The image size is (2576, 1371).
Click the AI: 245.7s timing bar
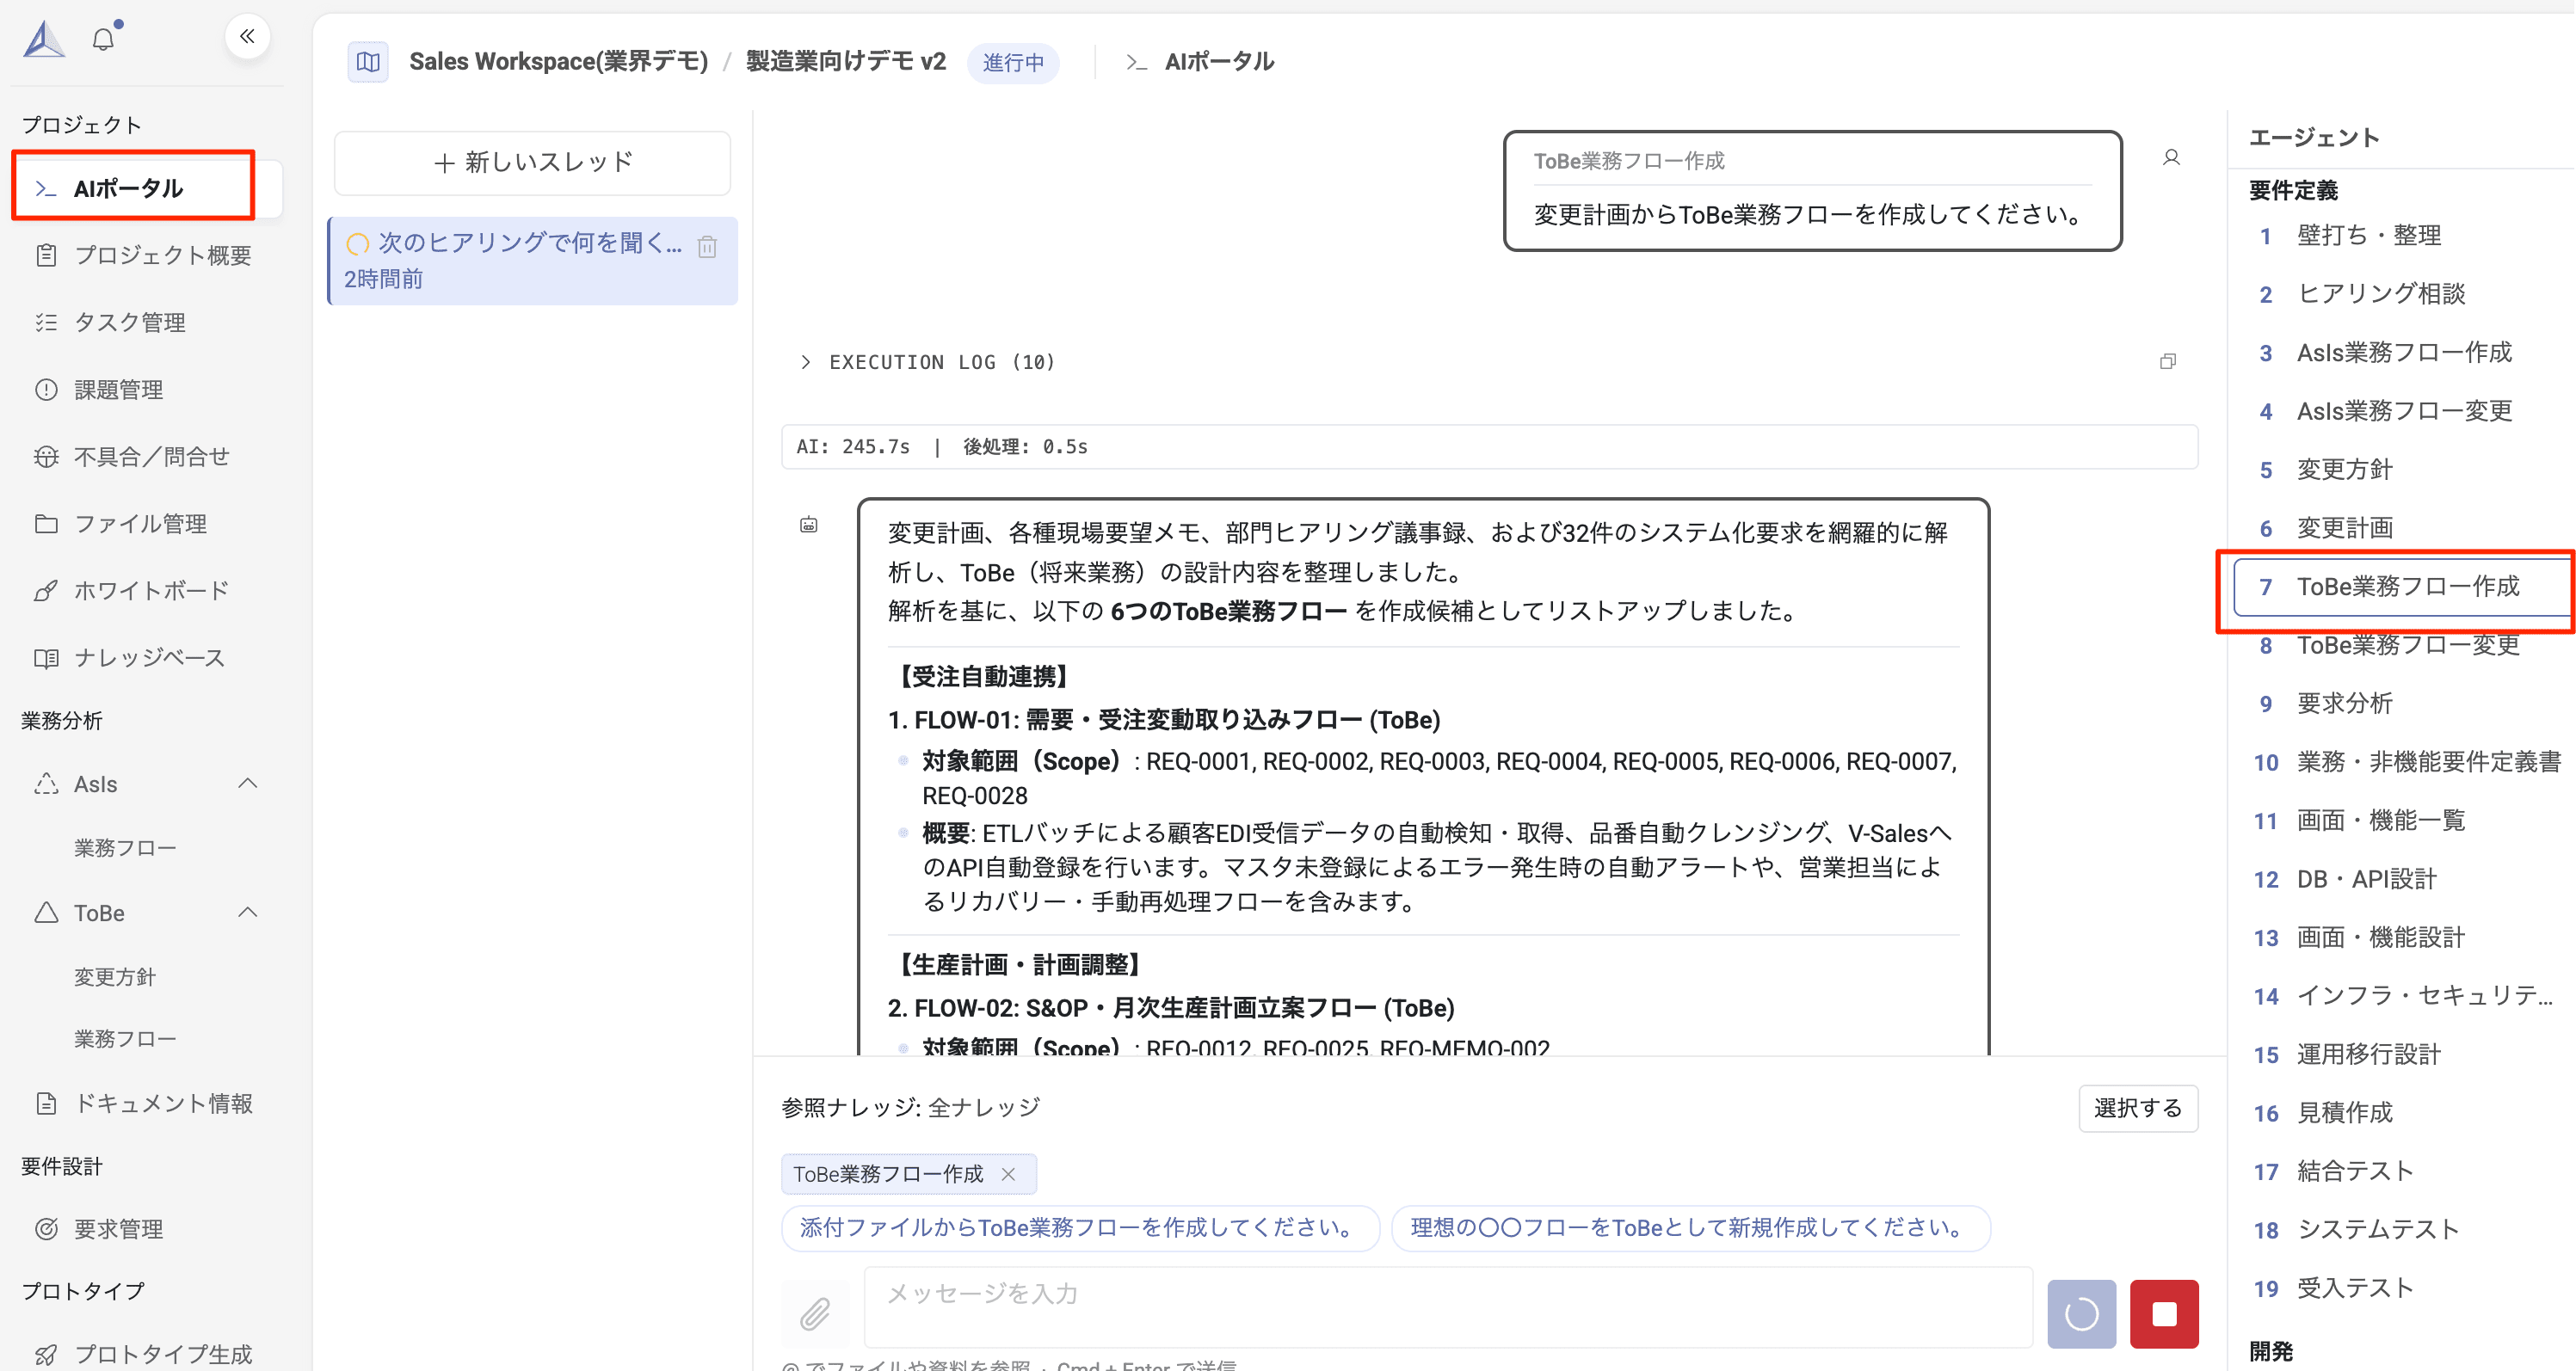click(1489, 447)
